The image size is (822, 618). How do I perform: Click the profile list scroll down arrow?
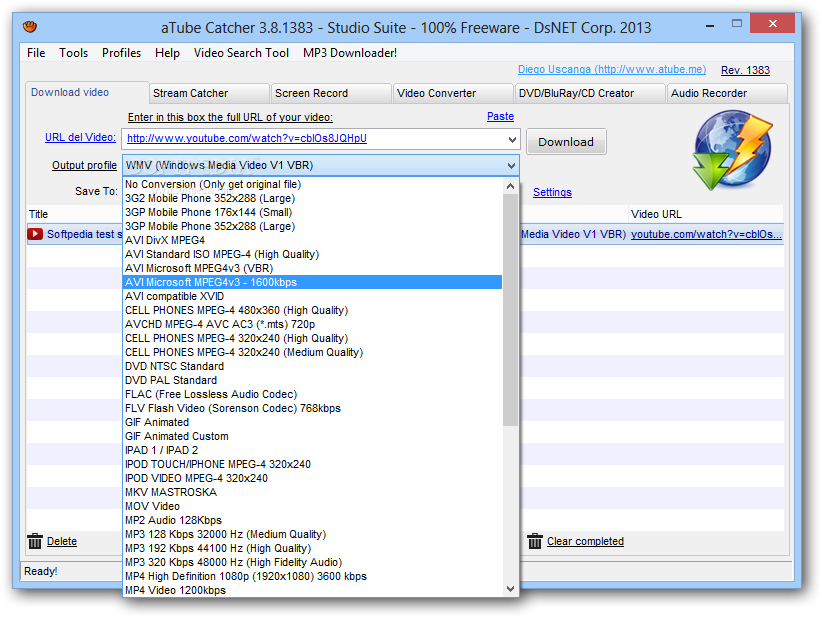pyautogui.click(x=510, y=589)
